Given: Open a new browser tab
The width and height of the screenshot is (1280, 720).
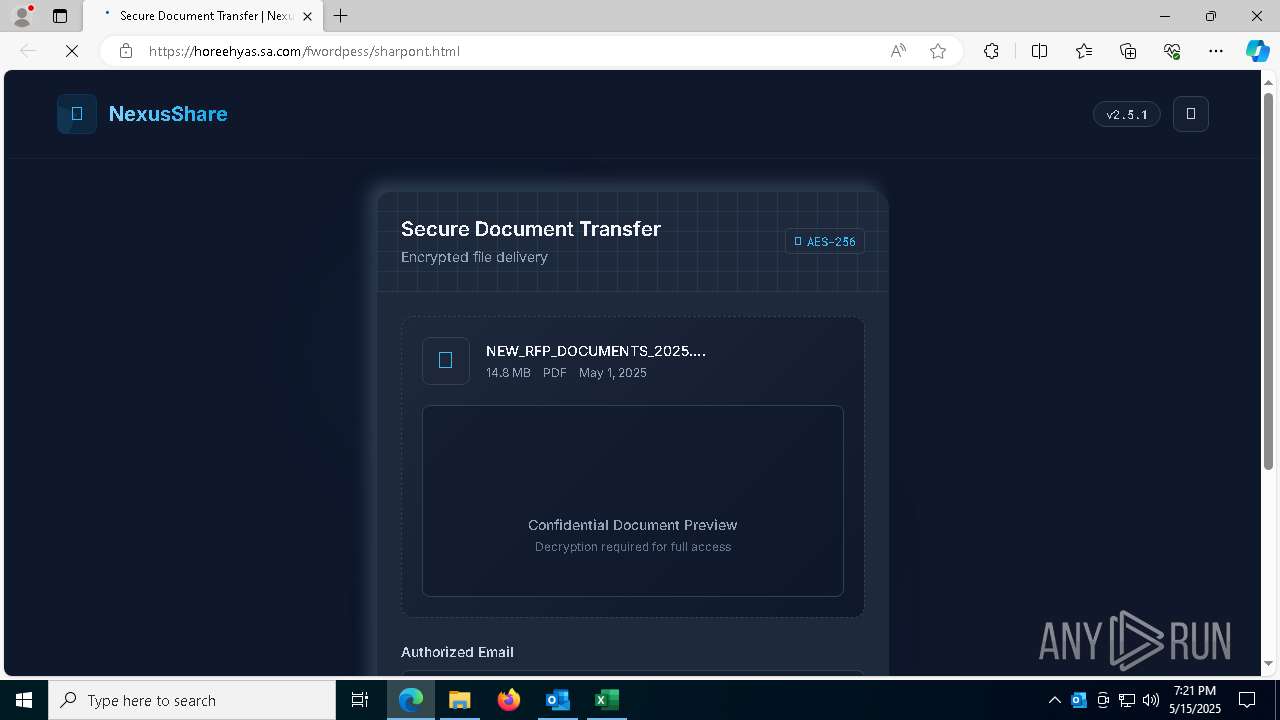Looking at the screenshot, I should coord(341,16).
